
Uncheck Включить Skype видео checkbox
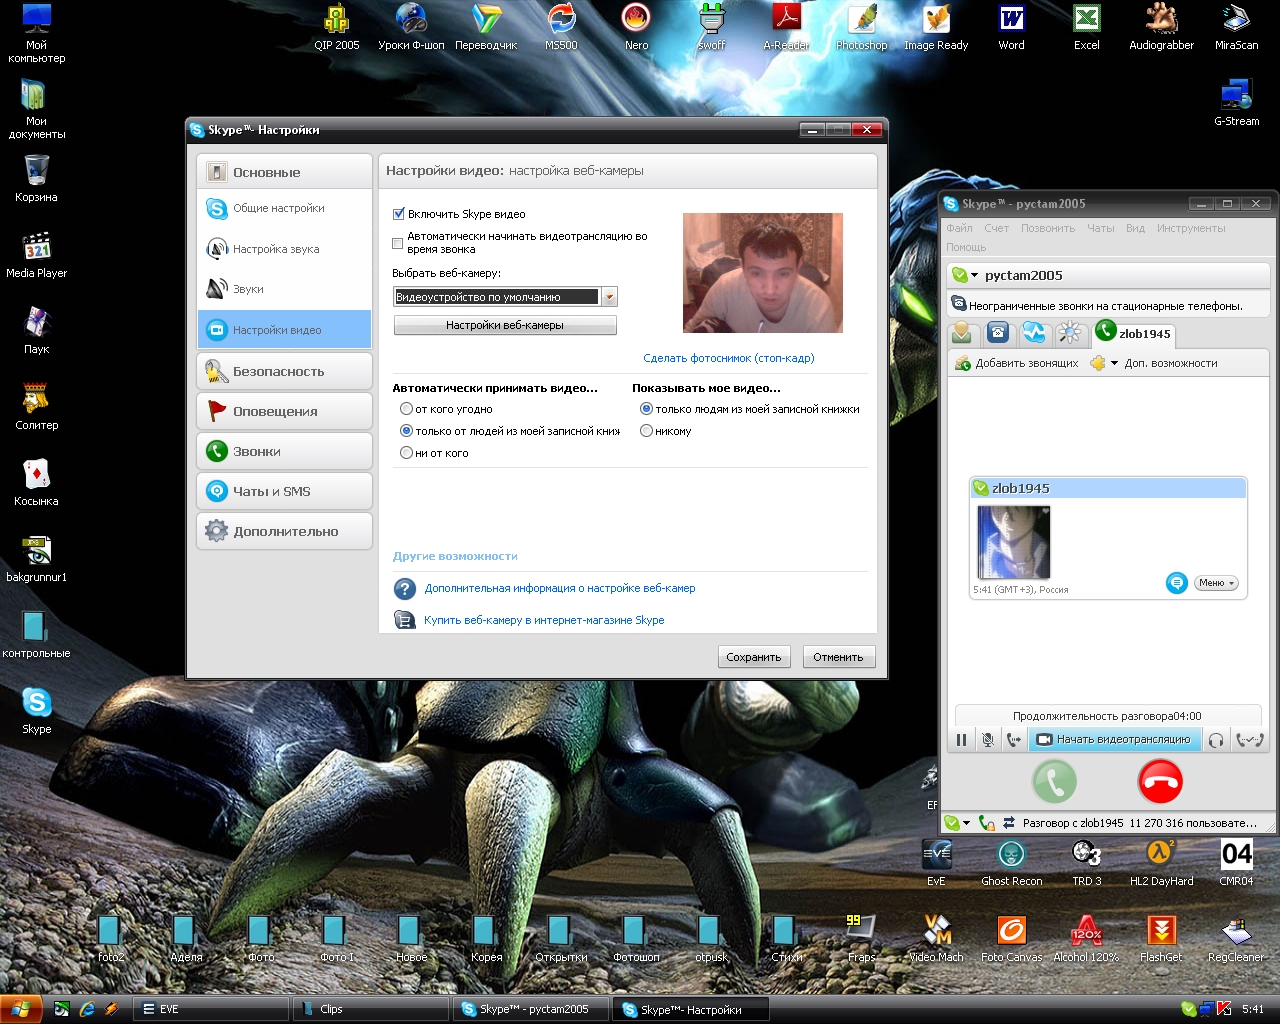click(x=398, y=214)
